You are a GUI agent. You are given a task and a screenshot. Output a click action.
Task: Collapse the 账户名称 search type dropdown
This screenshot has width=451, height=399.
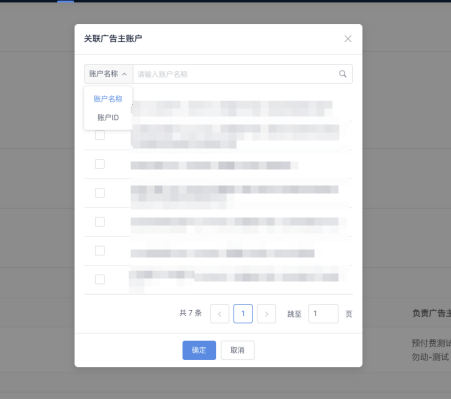tap(109, 74)
